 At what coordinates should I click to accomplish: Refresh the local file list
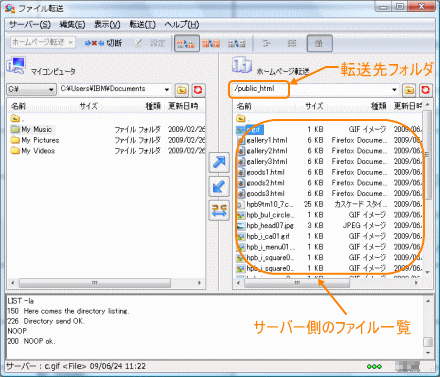click(198, 90)
